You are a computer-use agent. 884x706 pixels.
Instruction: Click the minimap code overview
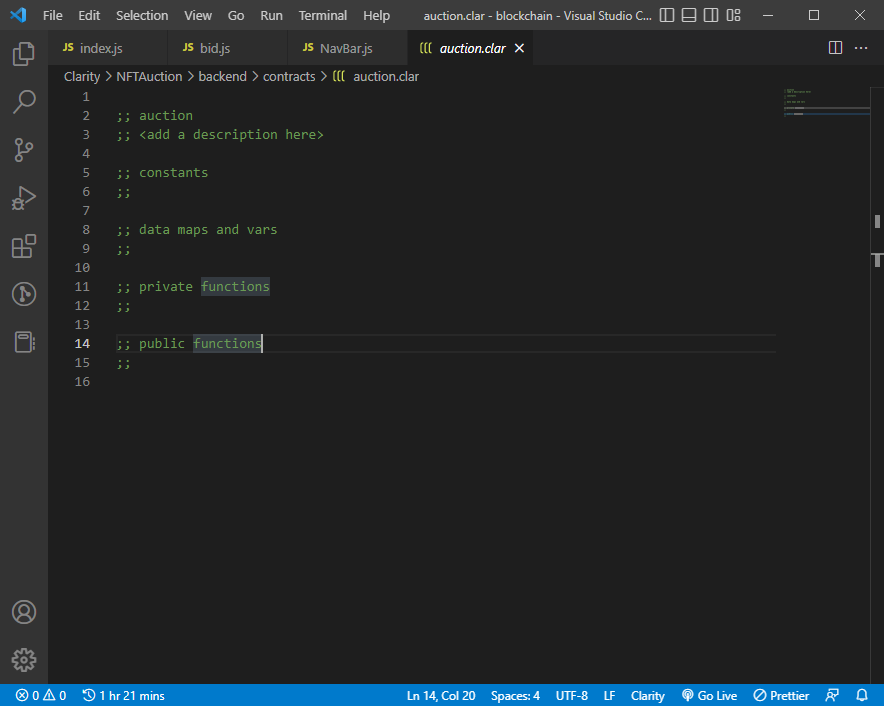826,102
